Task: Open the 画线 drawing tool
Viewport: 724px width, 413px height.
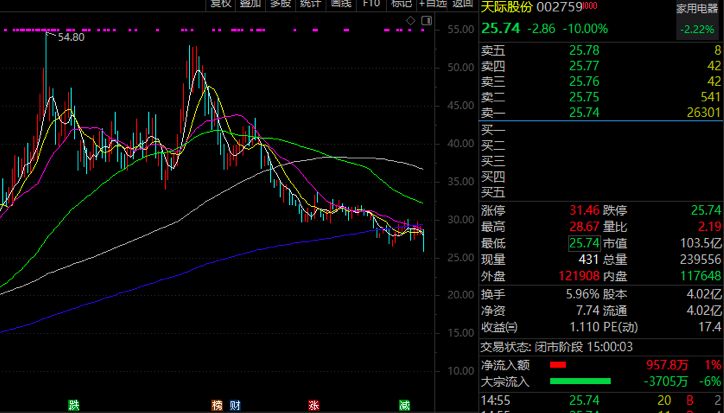Action: click(341, 4)
